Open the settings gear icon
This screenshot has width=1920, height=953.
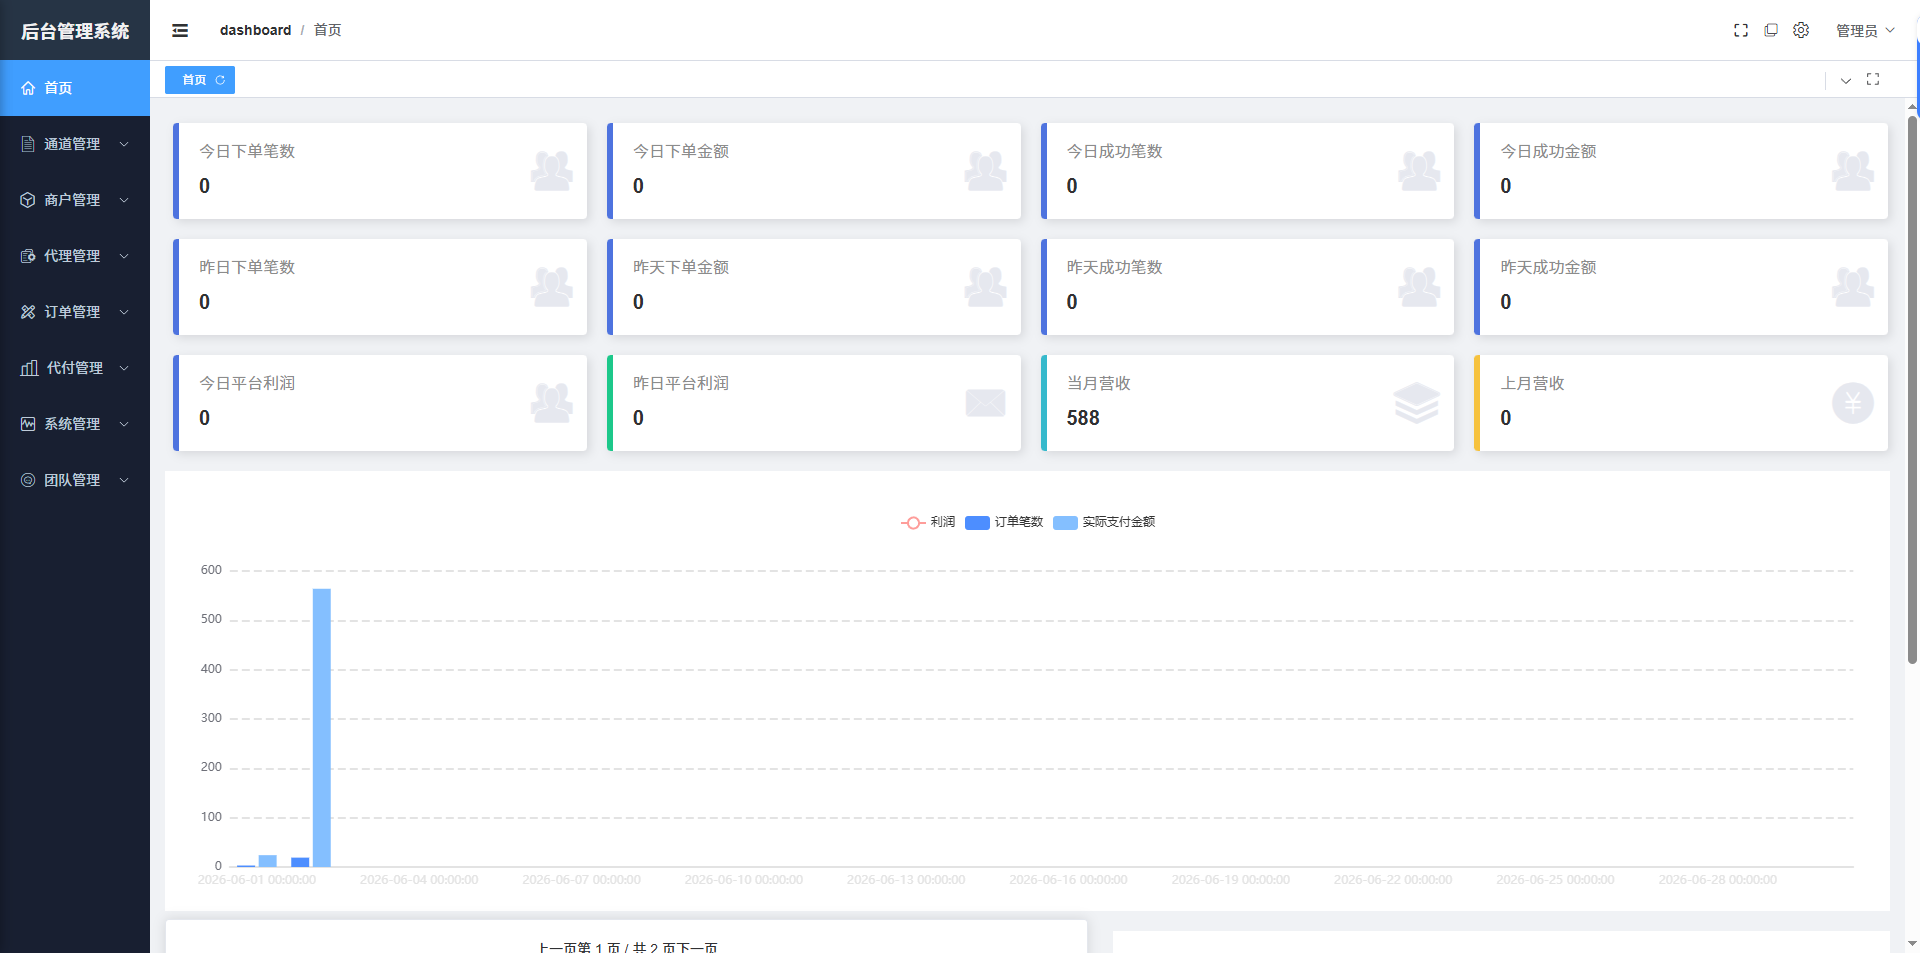(x=1801, y=31)
